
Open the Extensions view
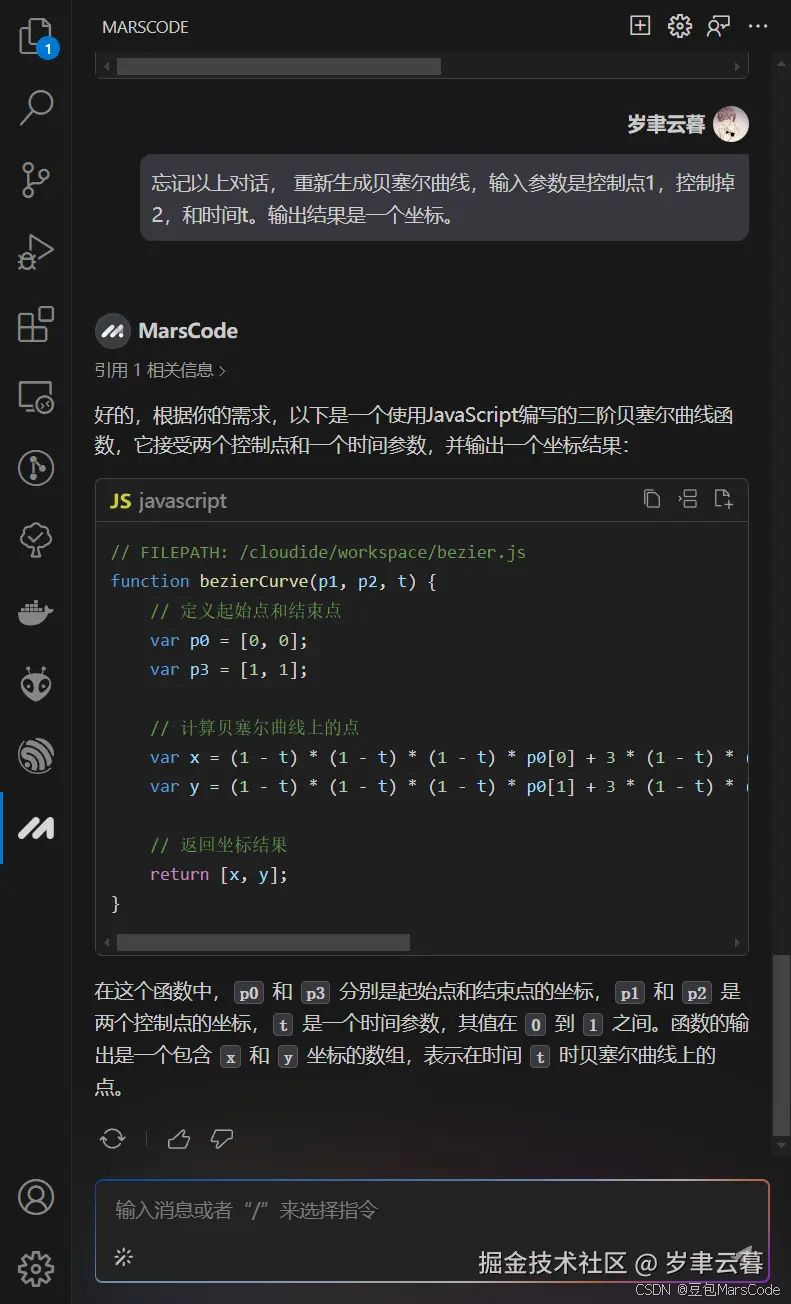pyautogui.click(x=36, y=325)
